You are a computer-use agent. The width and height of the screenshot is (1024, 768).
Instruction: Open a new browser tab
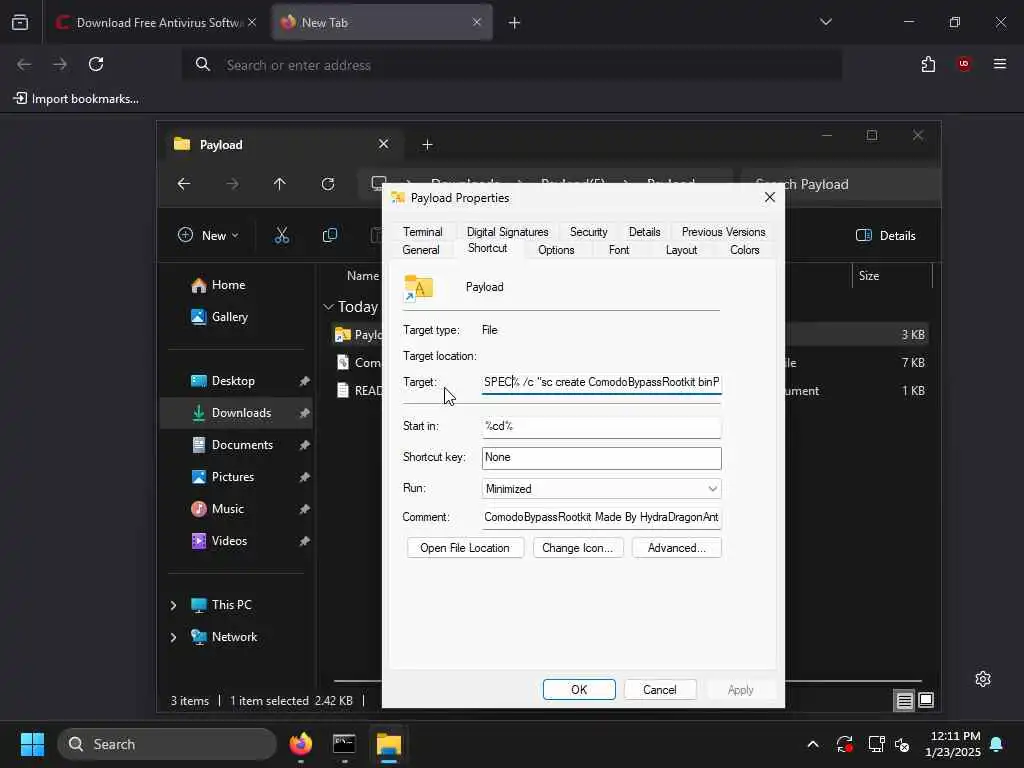point(514,23)
